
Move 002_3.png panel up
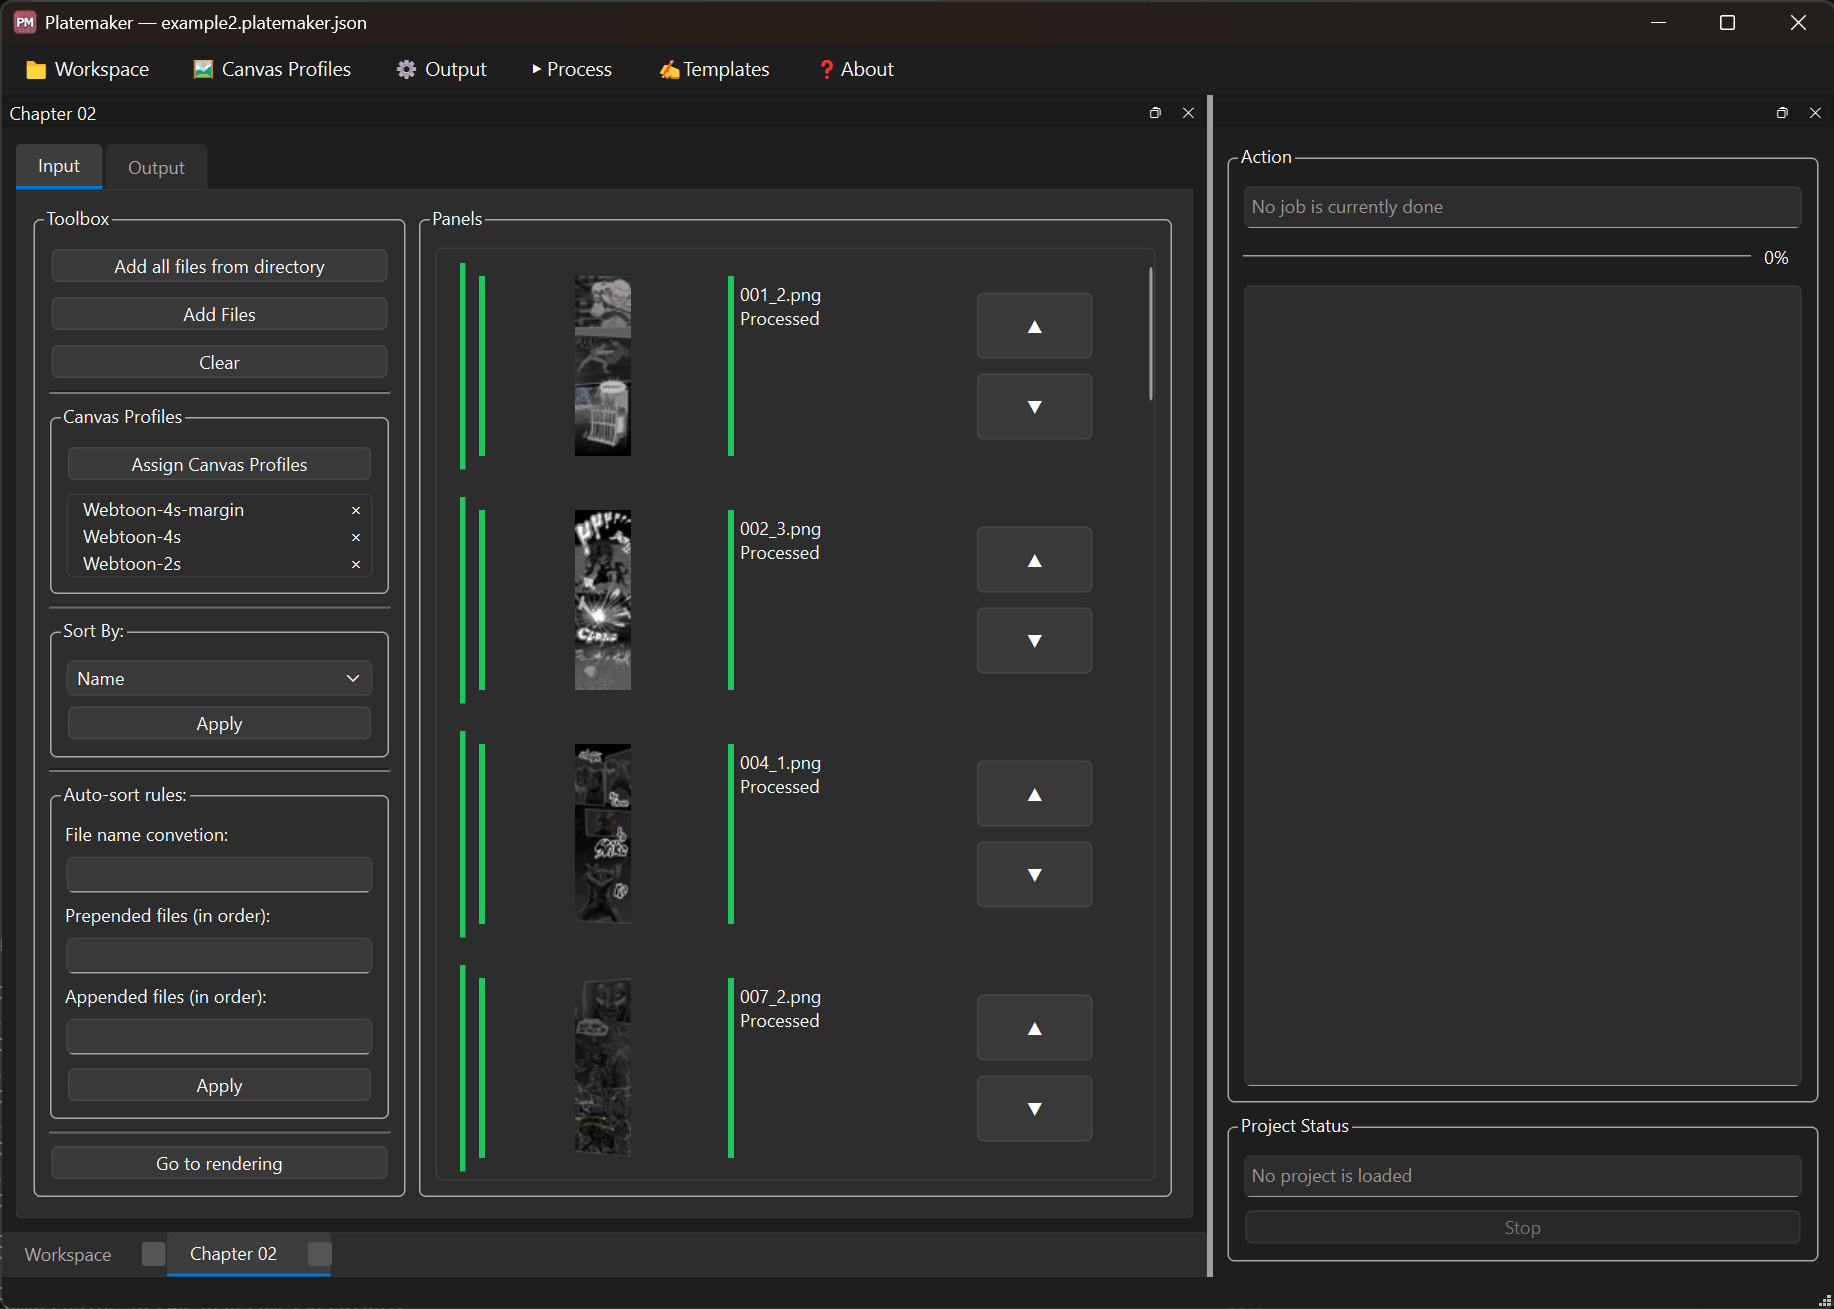pos(1034,560)
